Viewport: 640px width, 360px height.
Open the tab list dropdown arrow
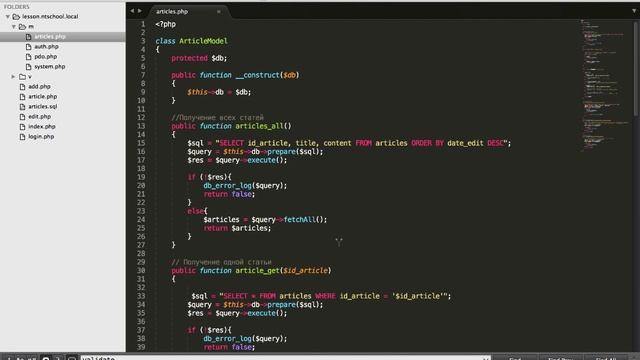[634, 11]
